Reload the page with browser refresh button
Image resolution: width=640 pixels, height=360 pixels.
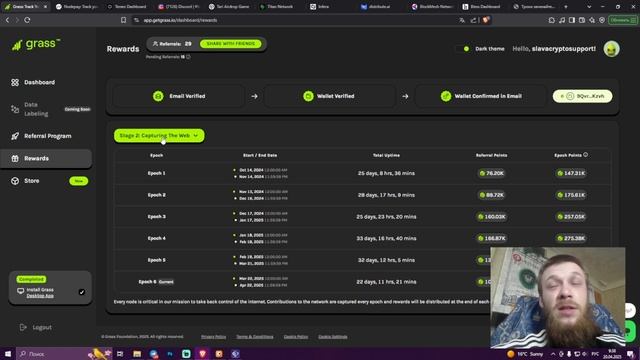tap(27, 20)
